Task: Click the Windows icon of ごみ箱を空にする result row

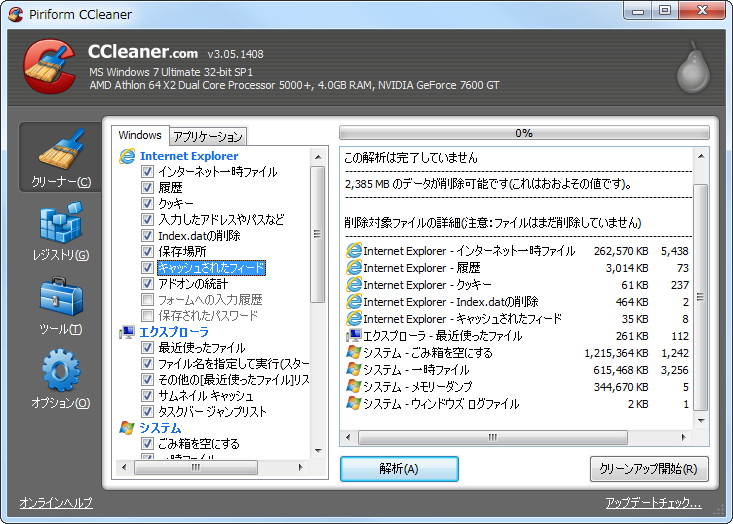Action: [x=354, y=352]
